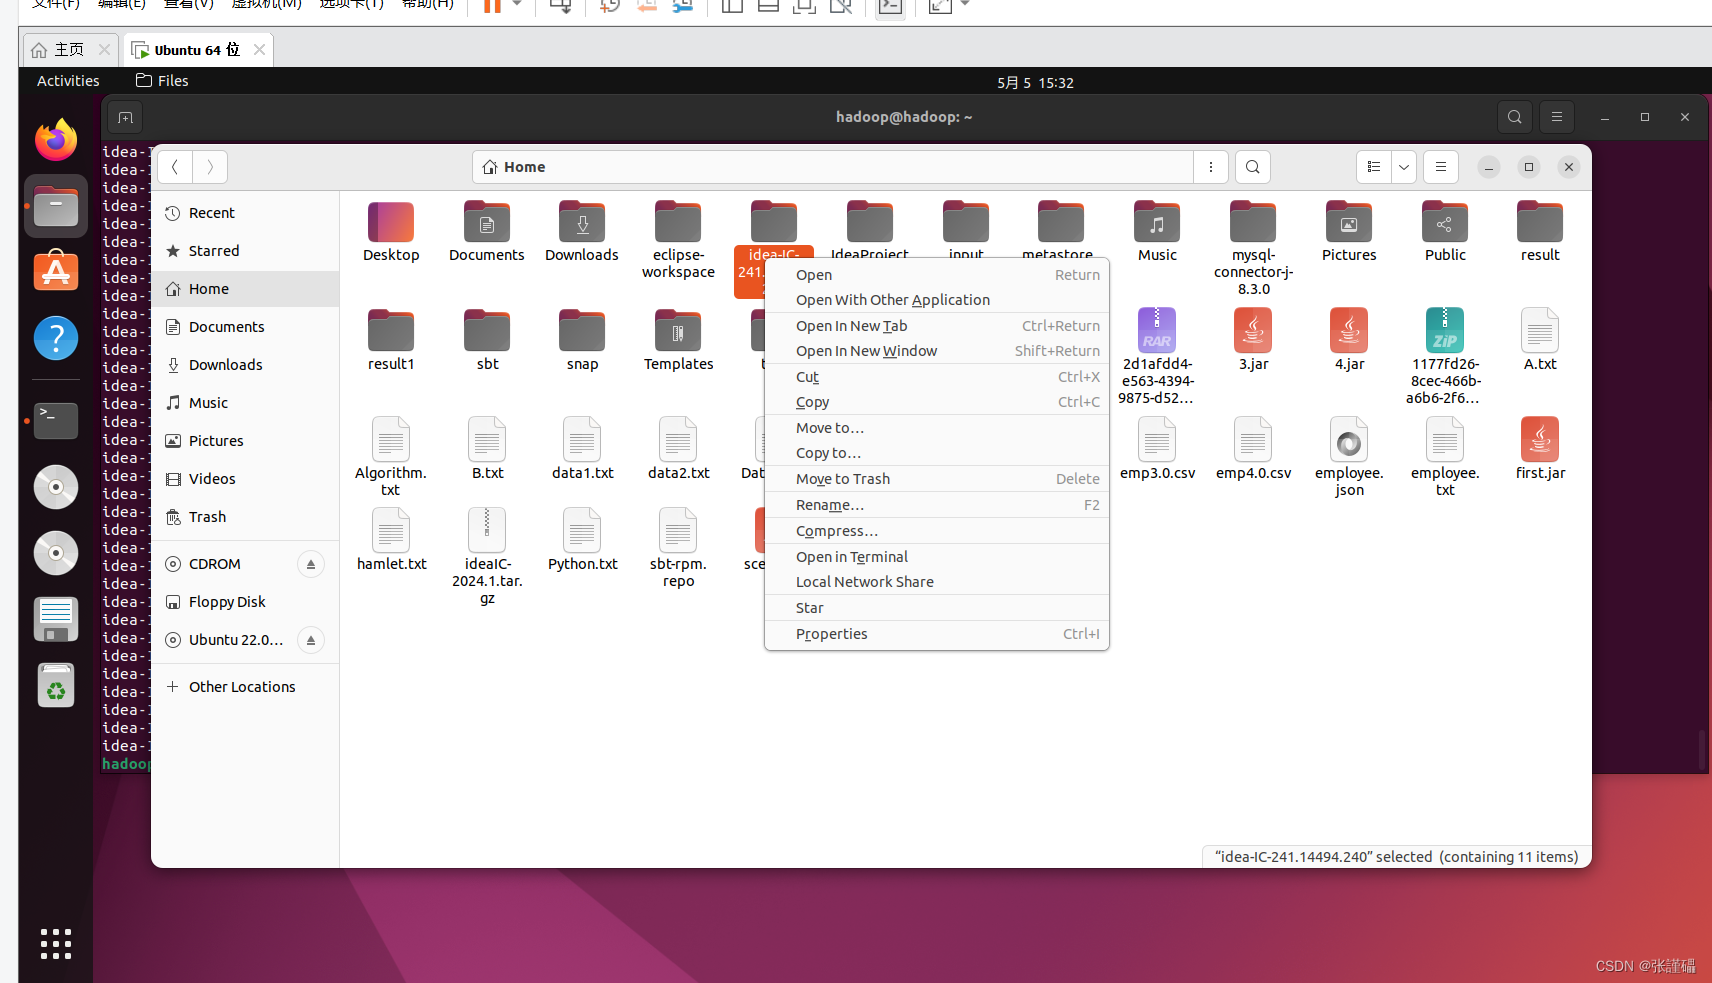Image resolution: width=1712 pixels, height=983 pixels.
Task: Star the selected idea-IC folder
Action: (x=809, y=607)
